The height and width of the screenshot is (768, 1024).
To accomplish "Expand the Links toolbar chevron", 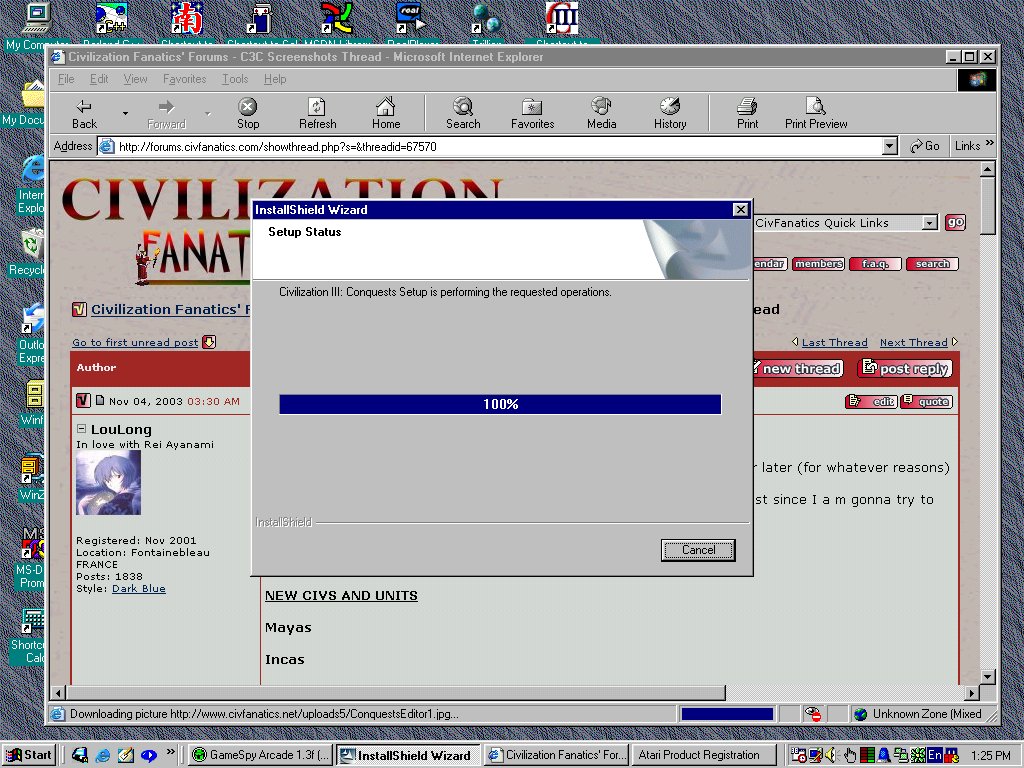I will (989, 142).
